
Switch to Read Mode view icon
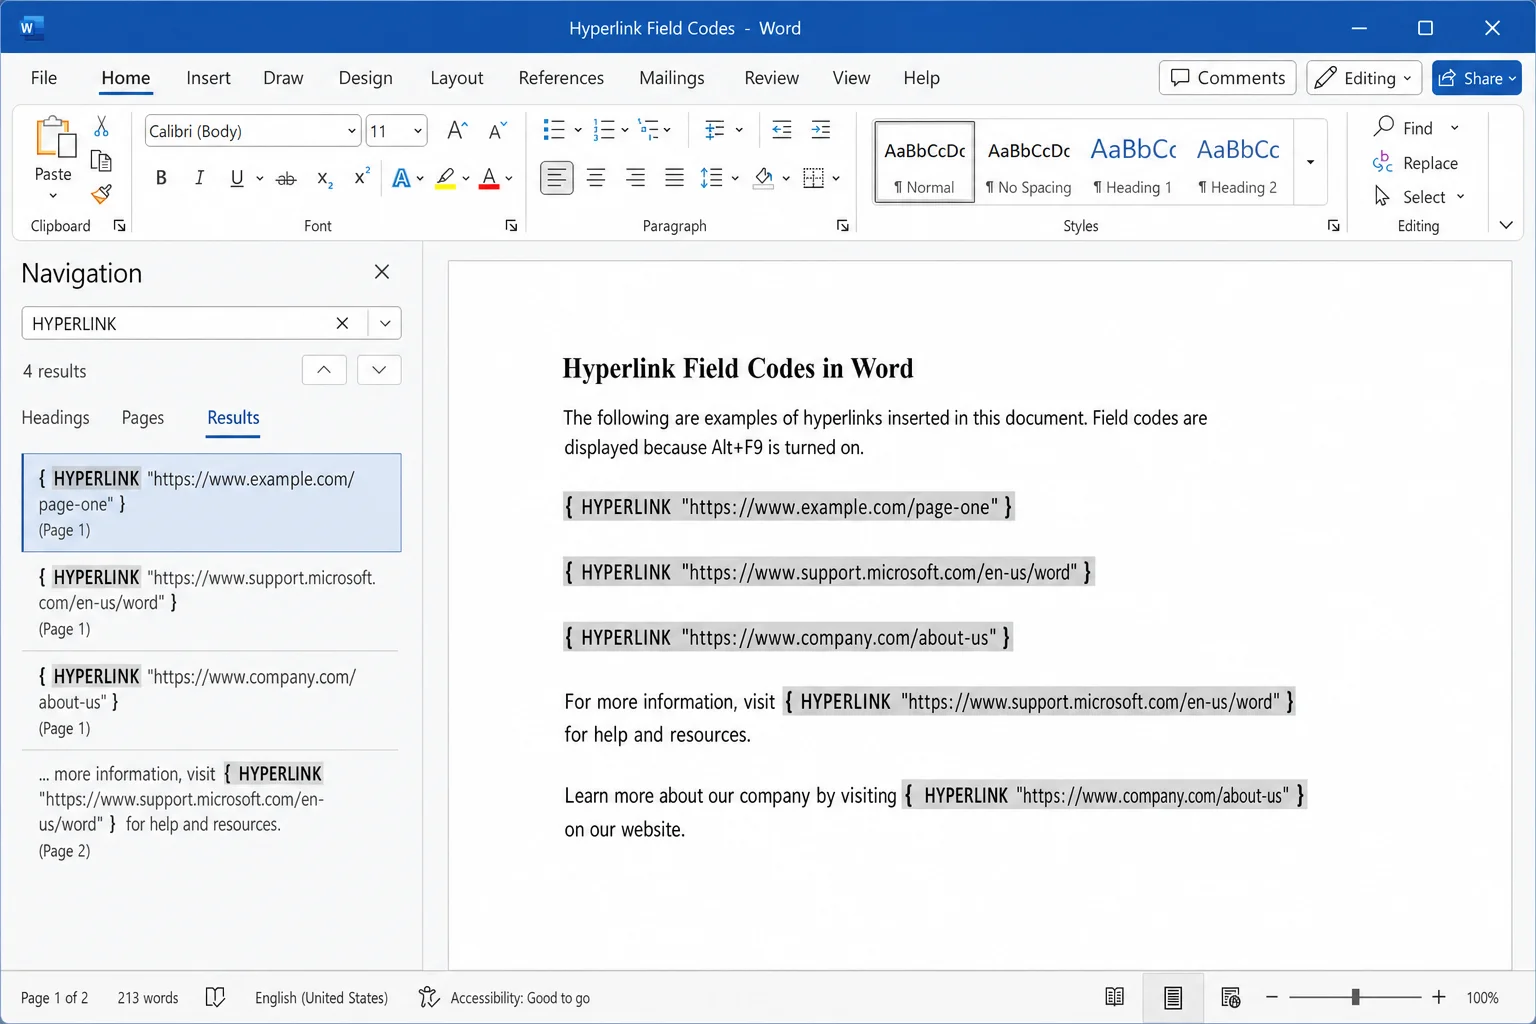[1114, 997]
